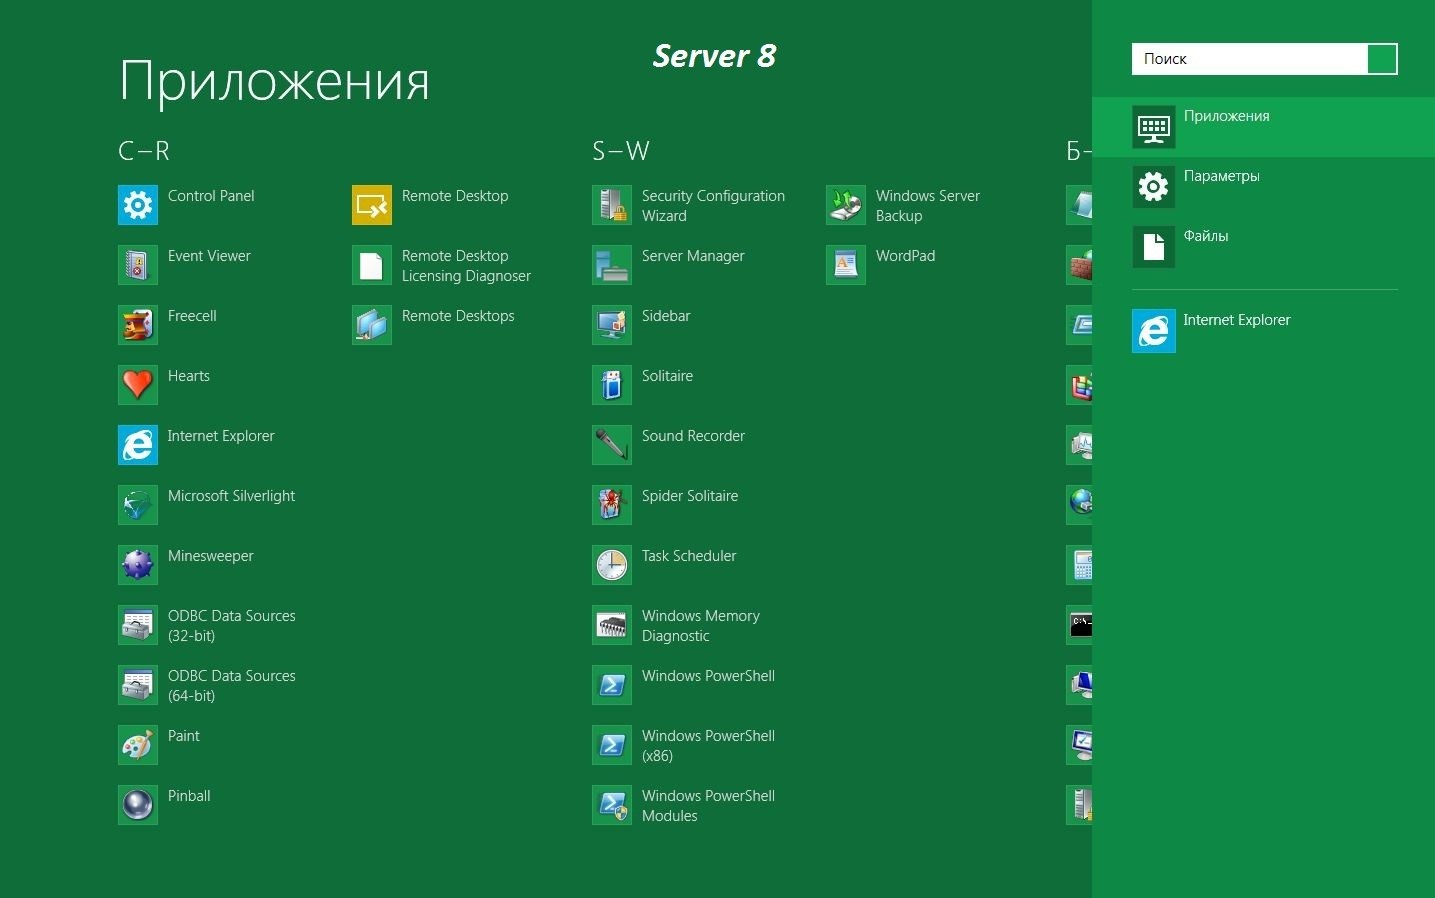
Task: Open Remote Desktop yellow tile icon
Action: pyautogui.click(x=372, y=205)
